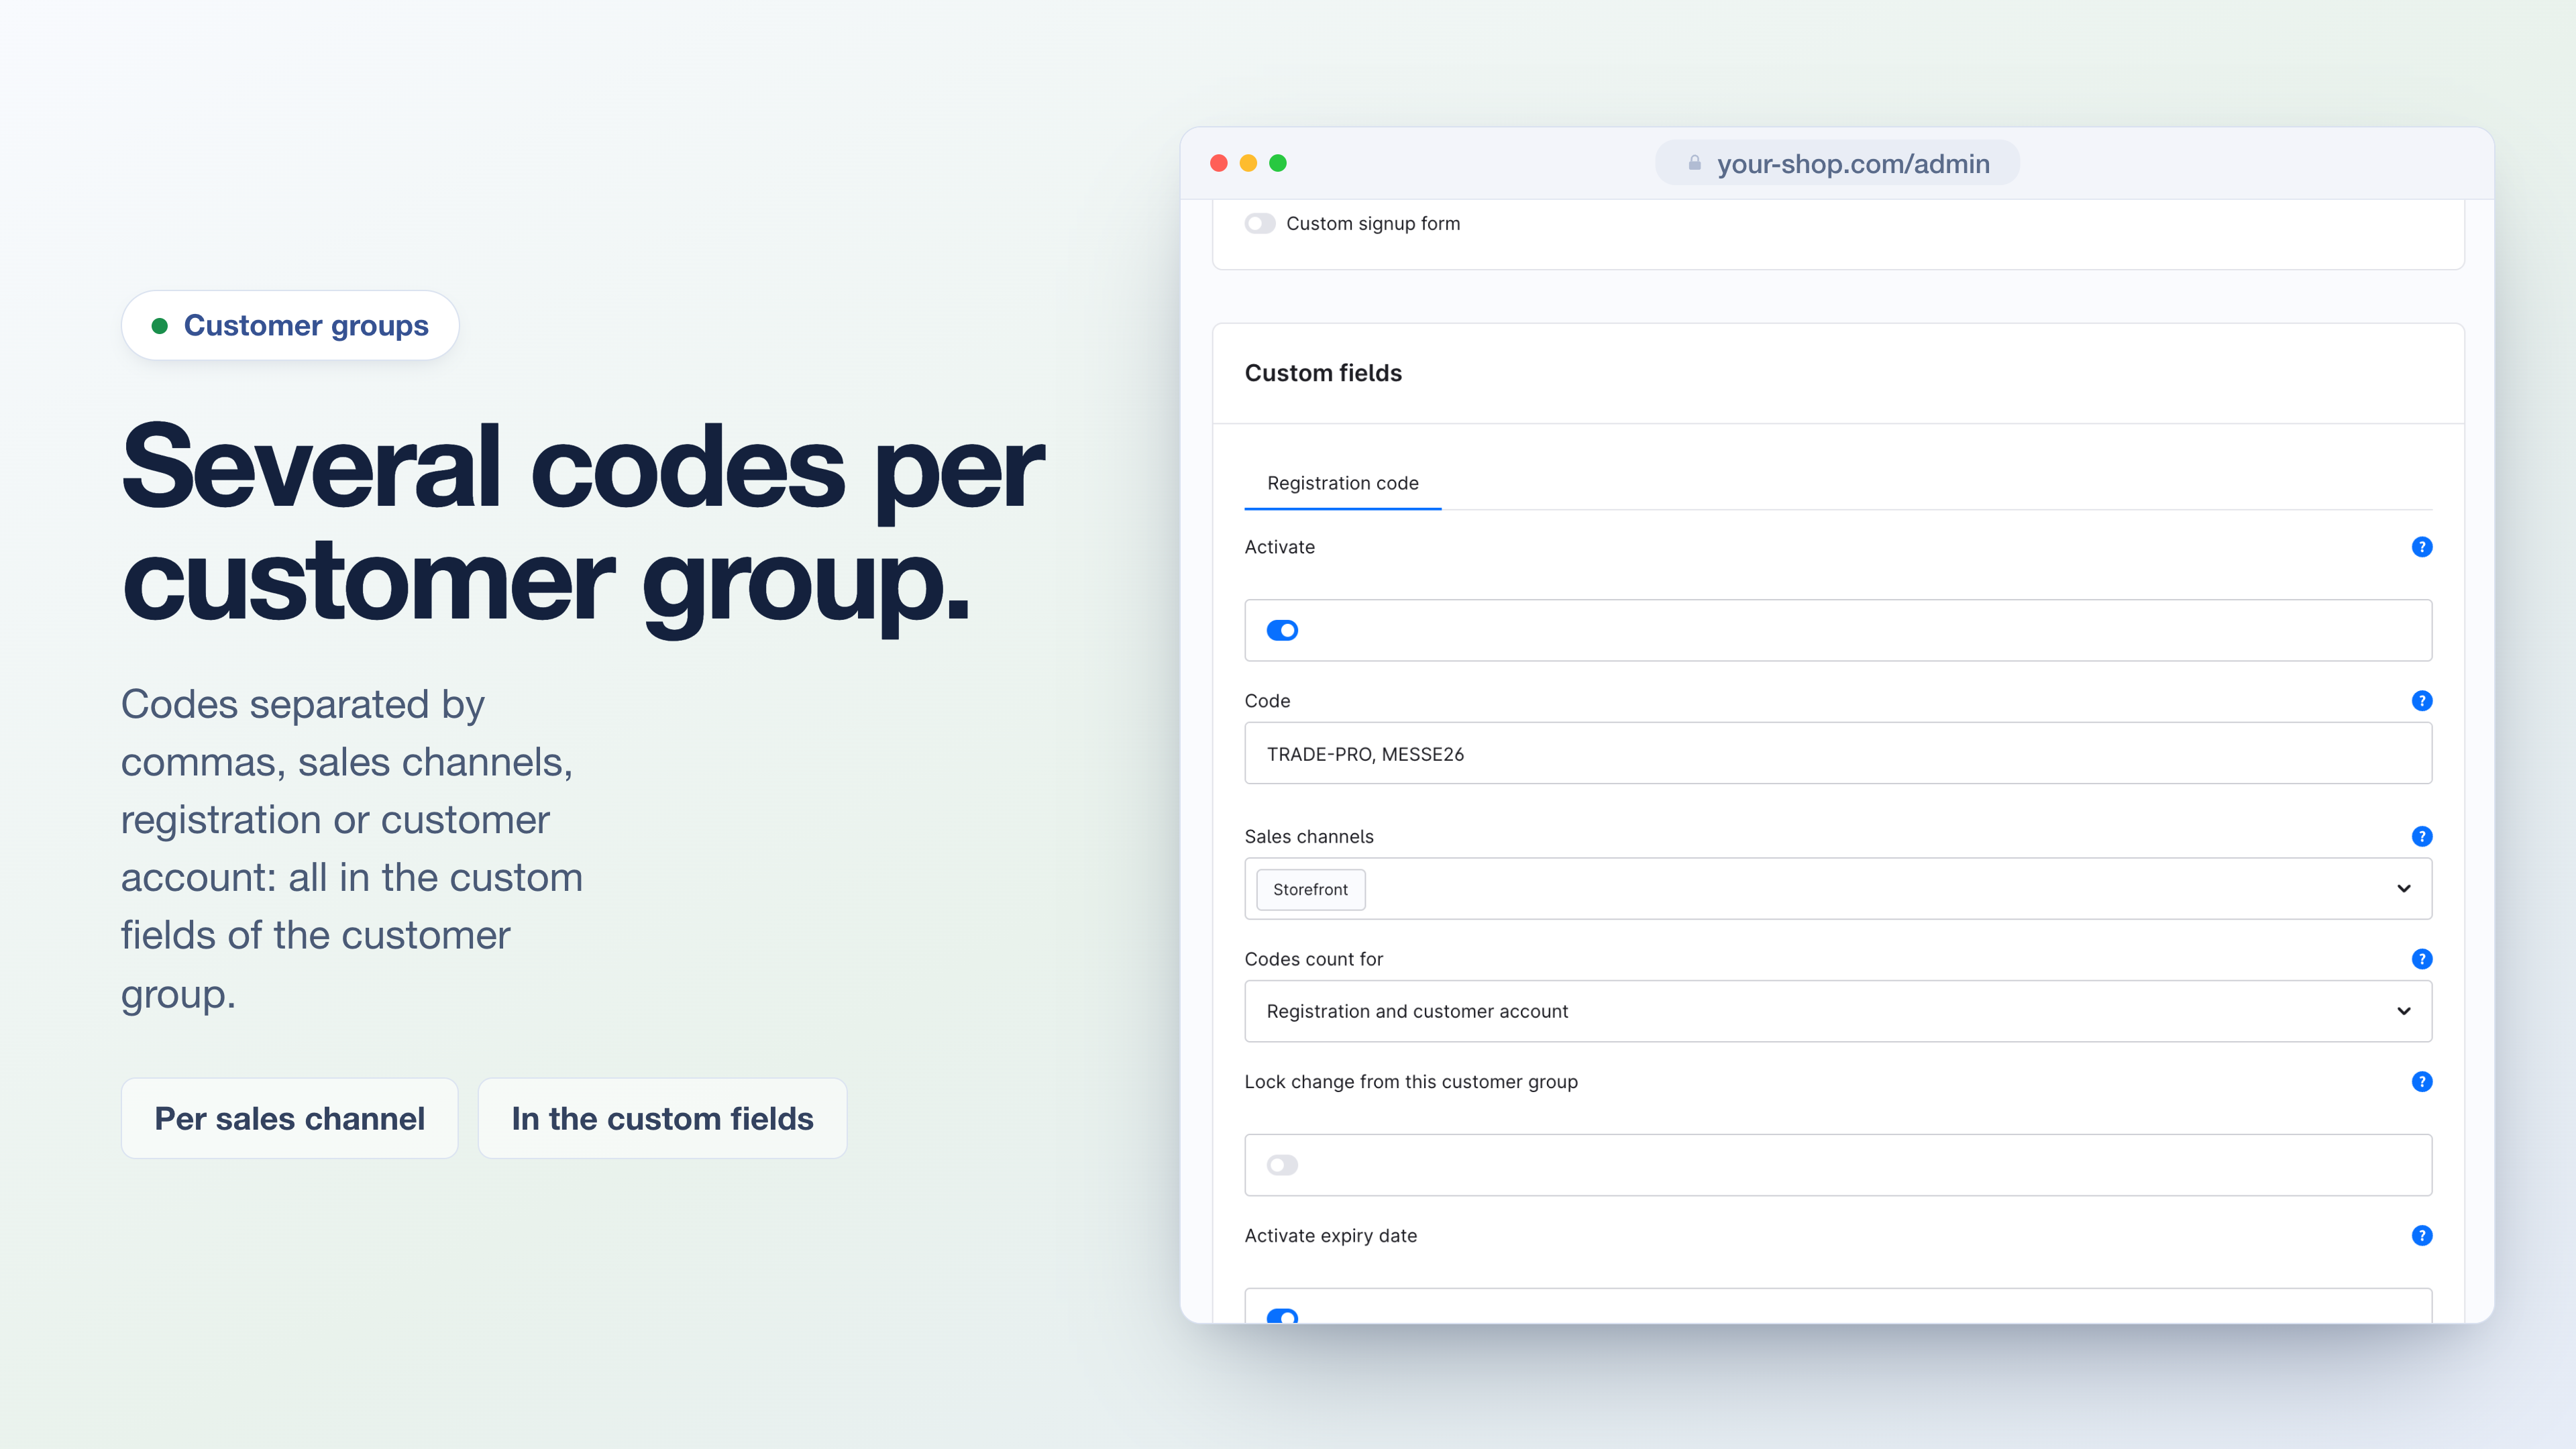This screenshot has height=1449, width=2576.
Task: Toggle the Activate expiry date switch
Action: 1282,1316
